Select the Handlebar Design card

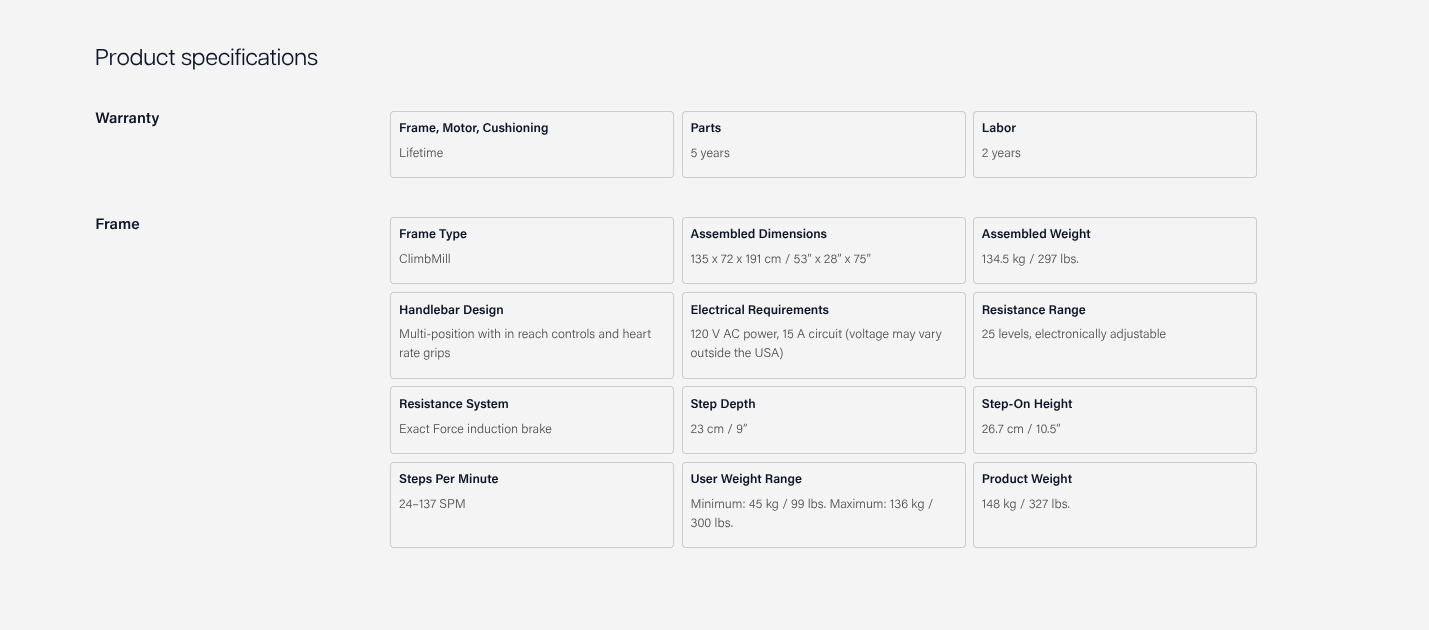coord(531,335)
